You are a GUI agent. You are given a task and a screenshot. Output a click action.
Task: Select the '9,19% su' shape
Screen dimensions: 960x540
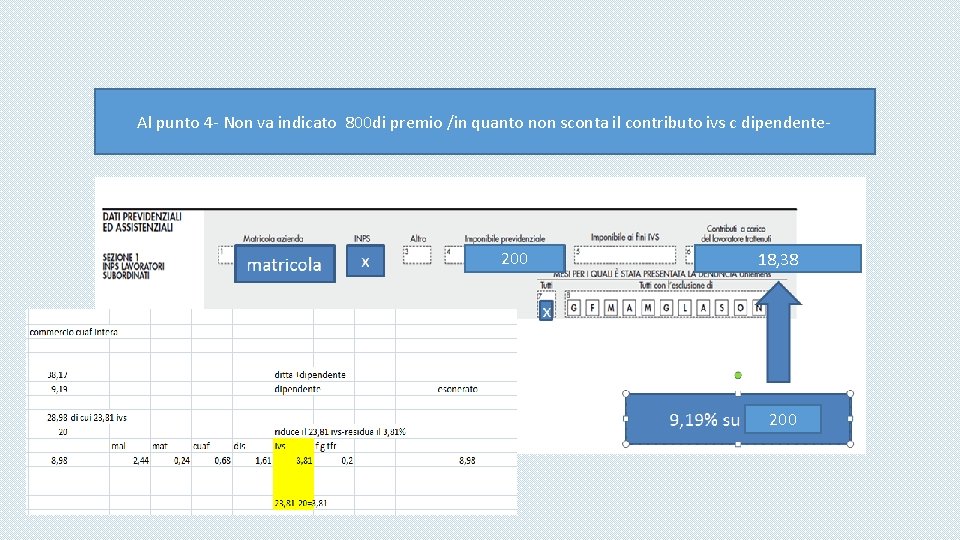[684, 419]
